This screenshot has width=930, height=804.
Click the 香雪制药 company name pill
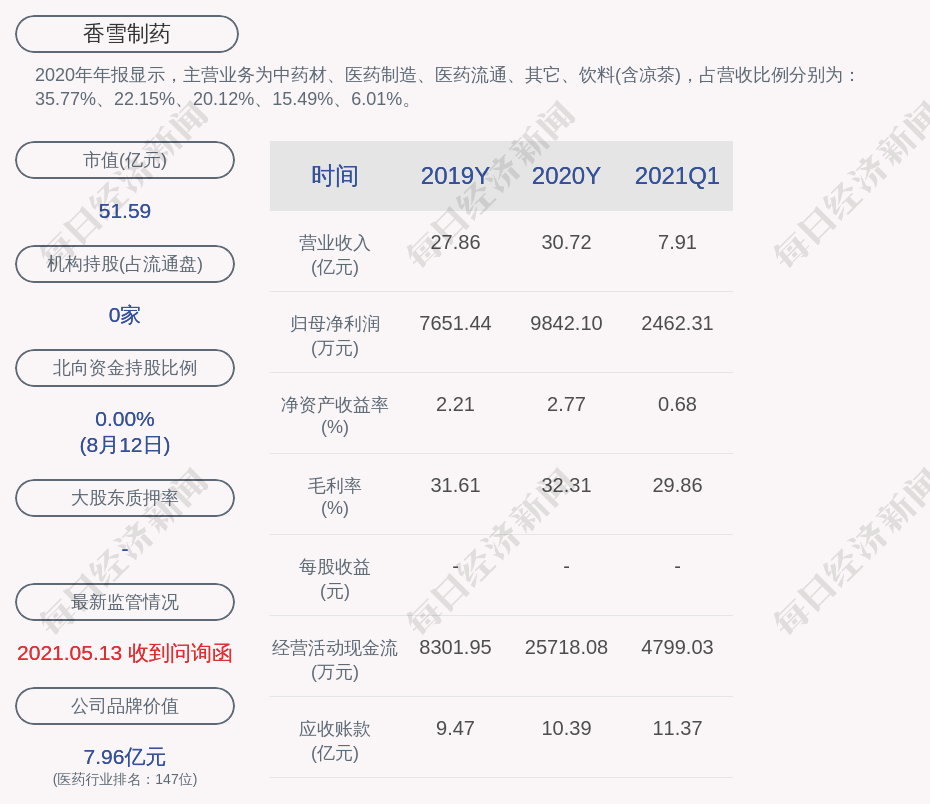(127, 34)
